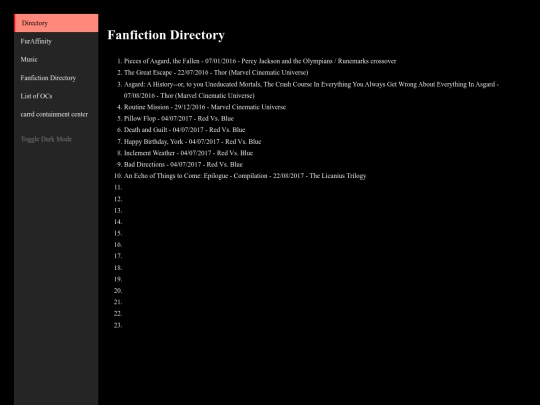
Task: Select entry Routine Mission
Action: click(205, 107)
